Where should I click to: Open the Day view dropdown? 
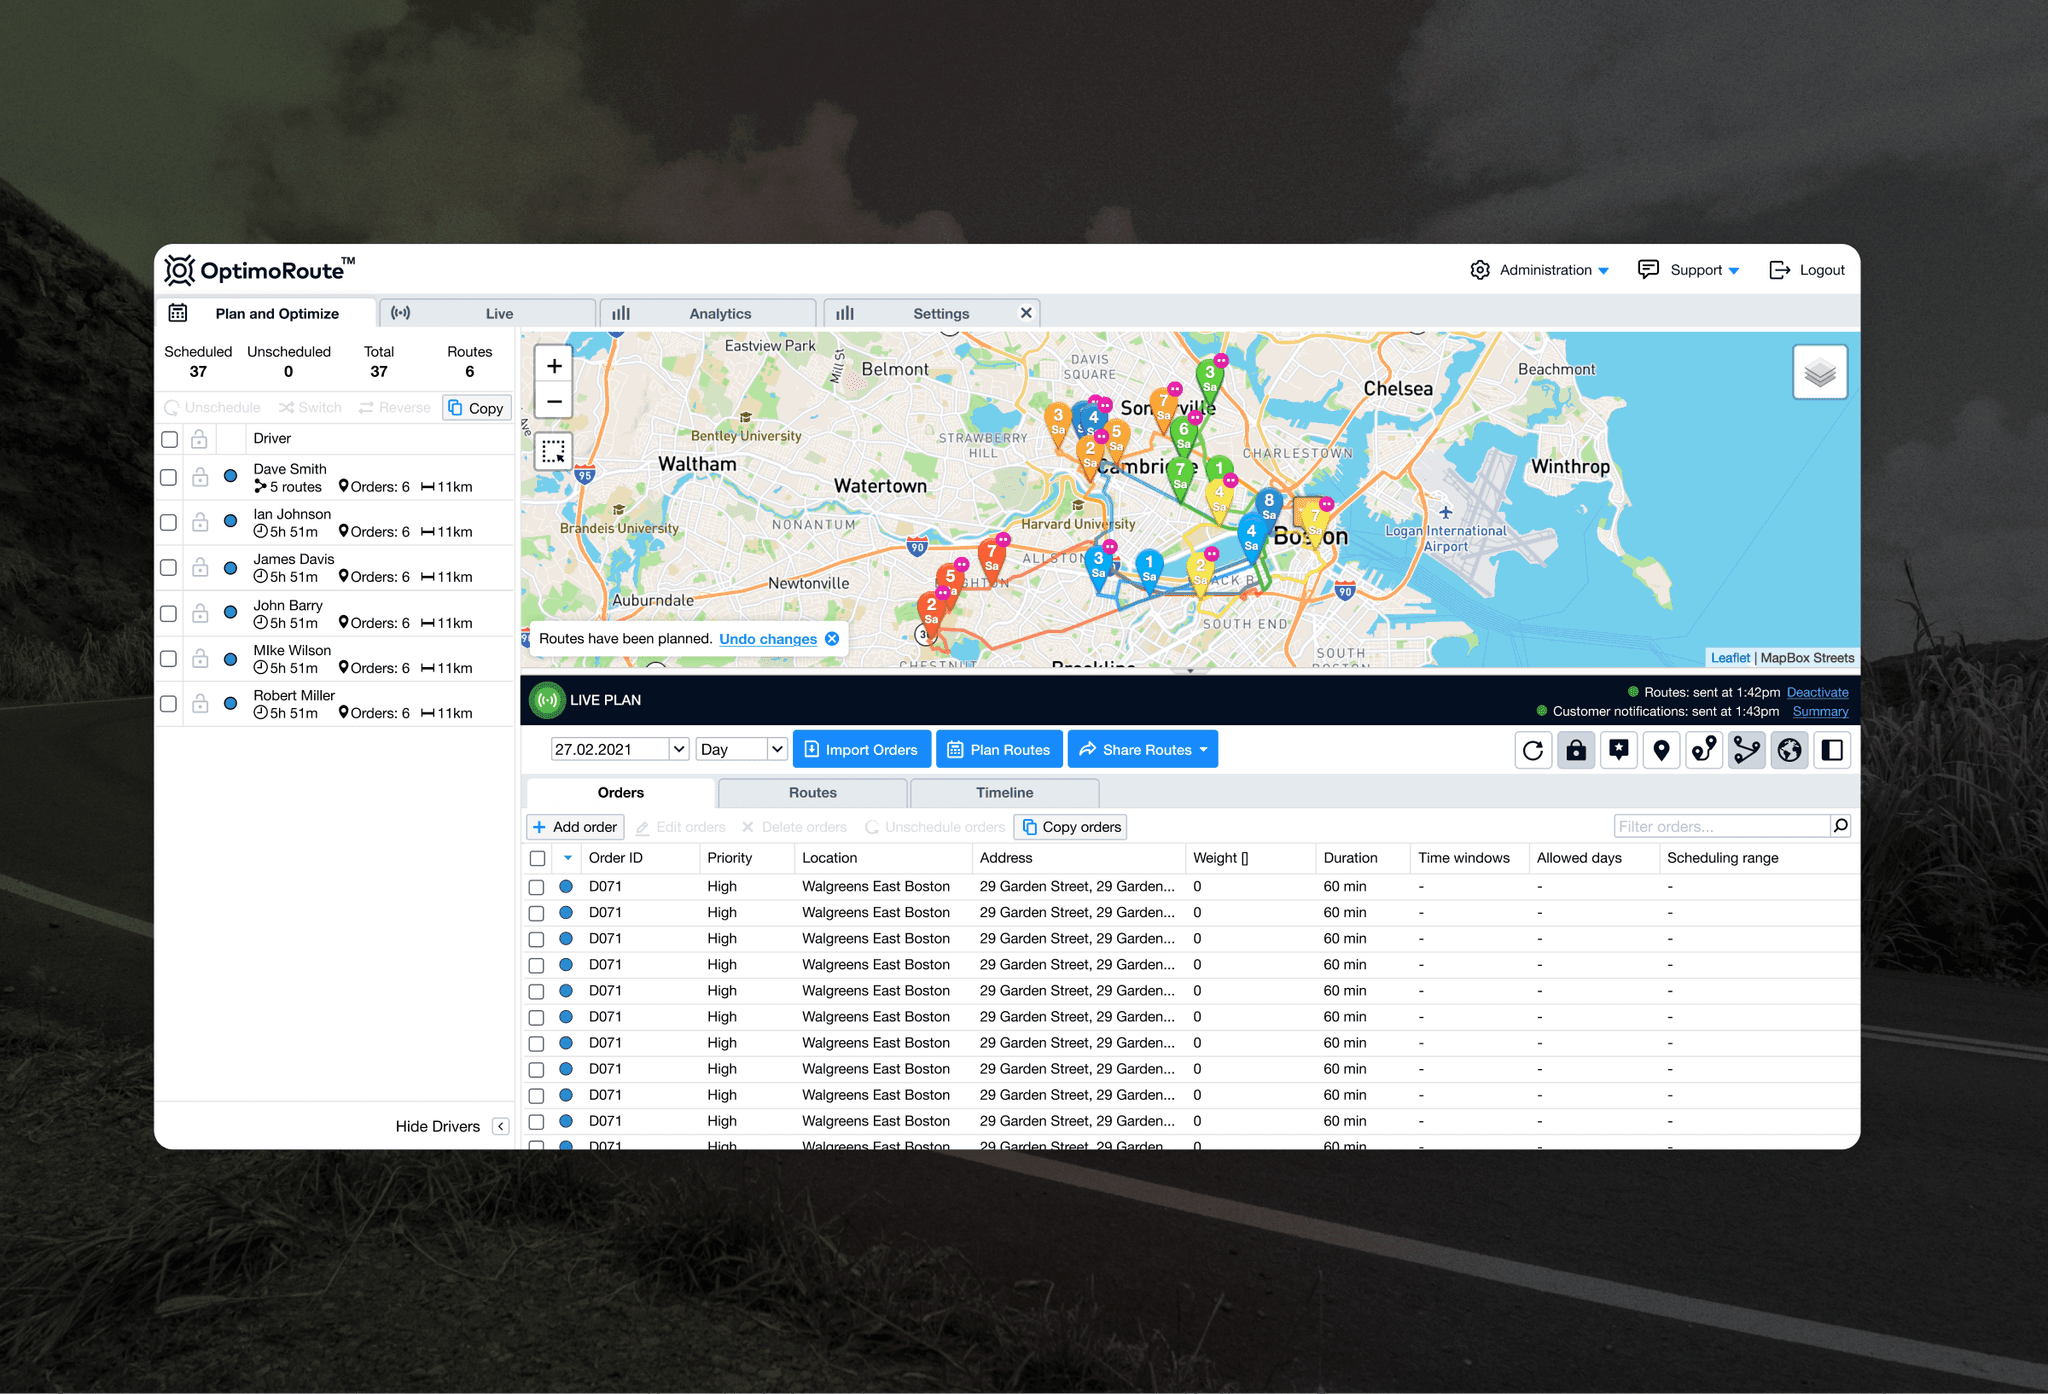[x=742, y=749]
